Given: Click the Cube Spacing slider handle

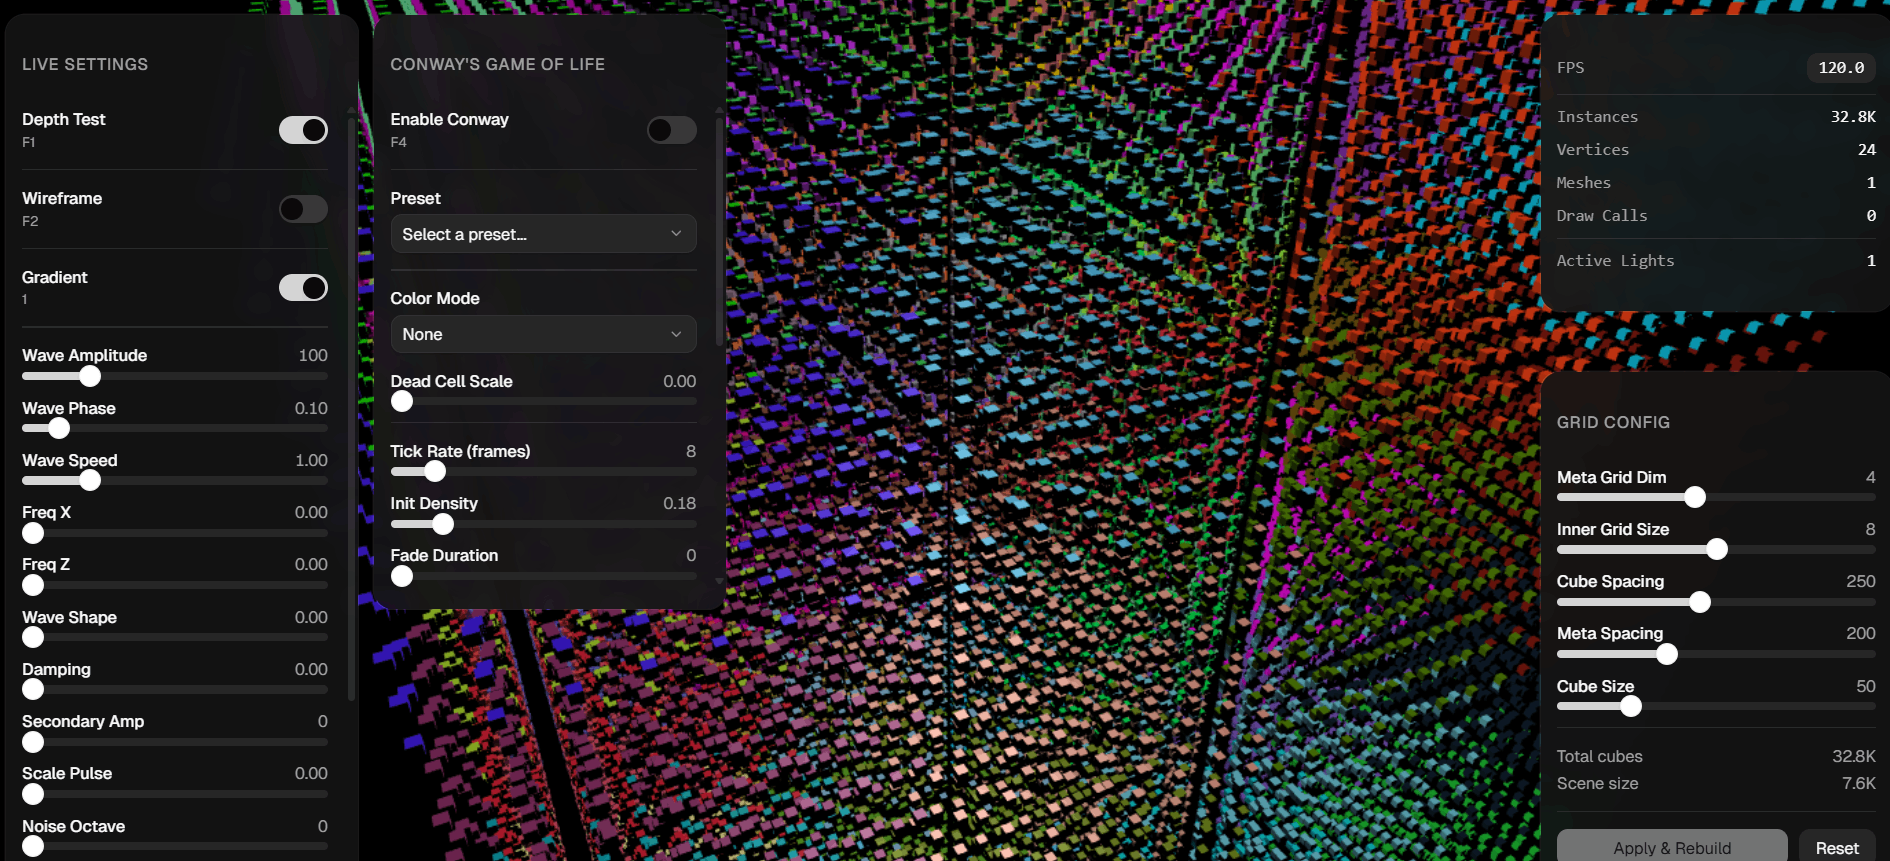Looking at the screenshot, I should (x=1700, y=602).
